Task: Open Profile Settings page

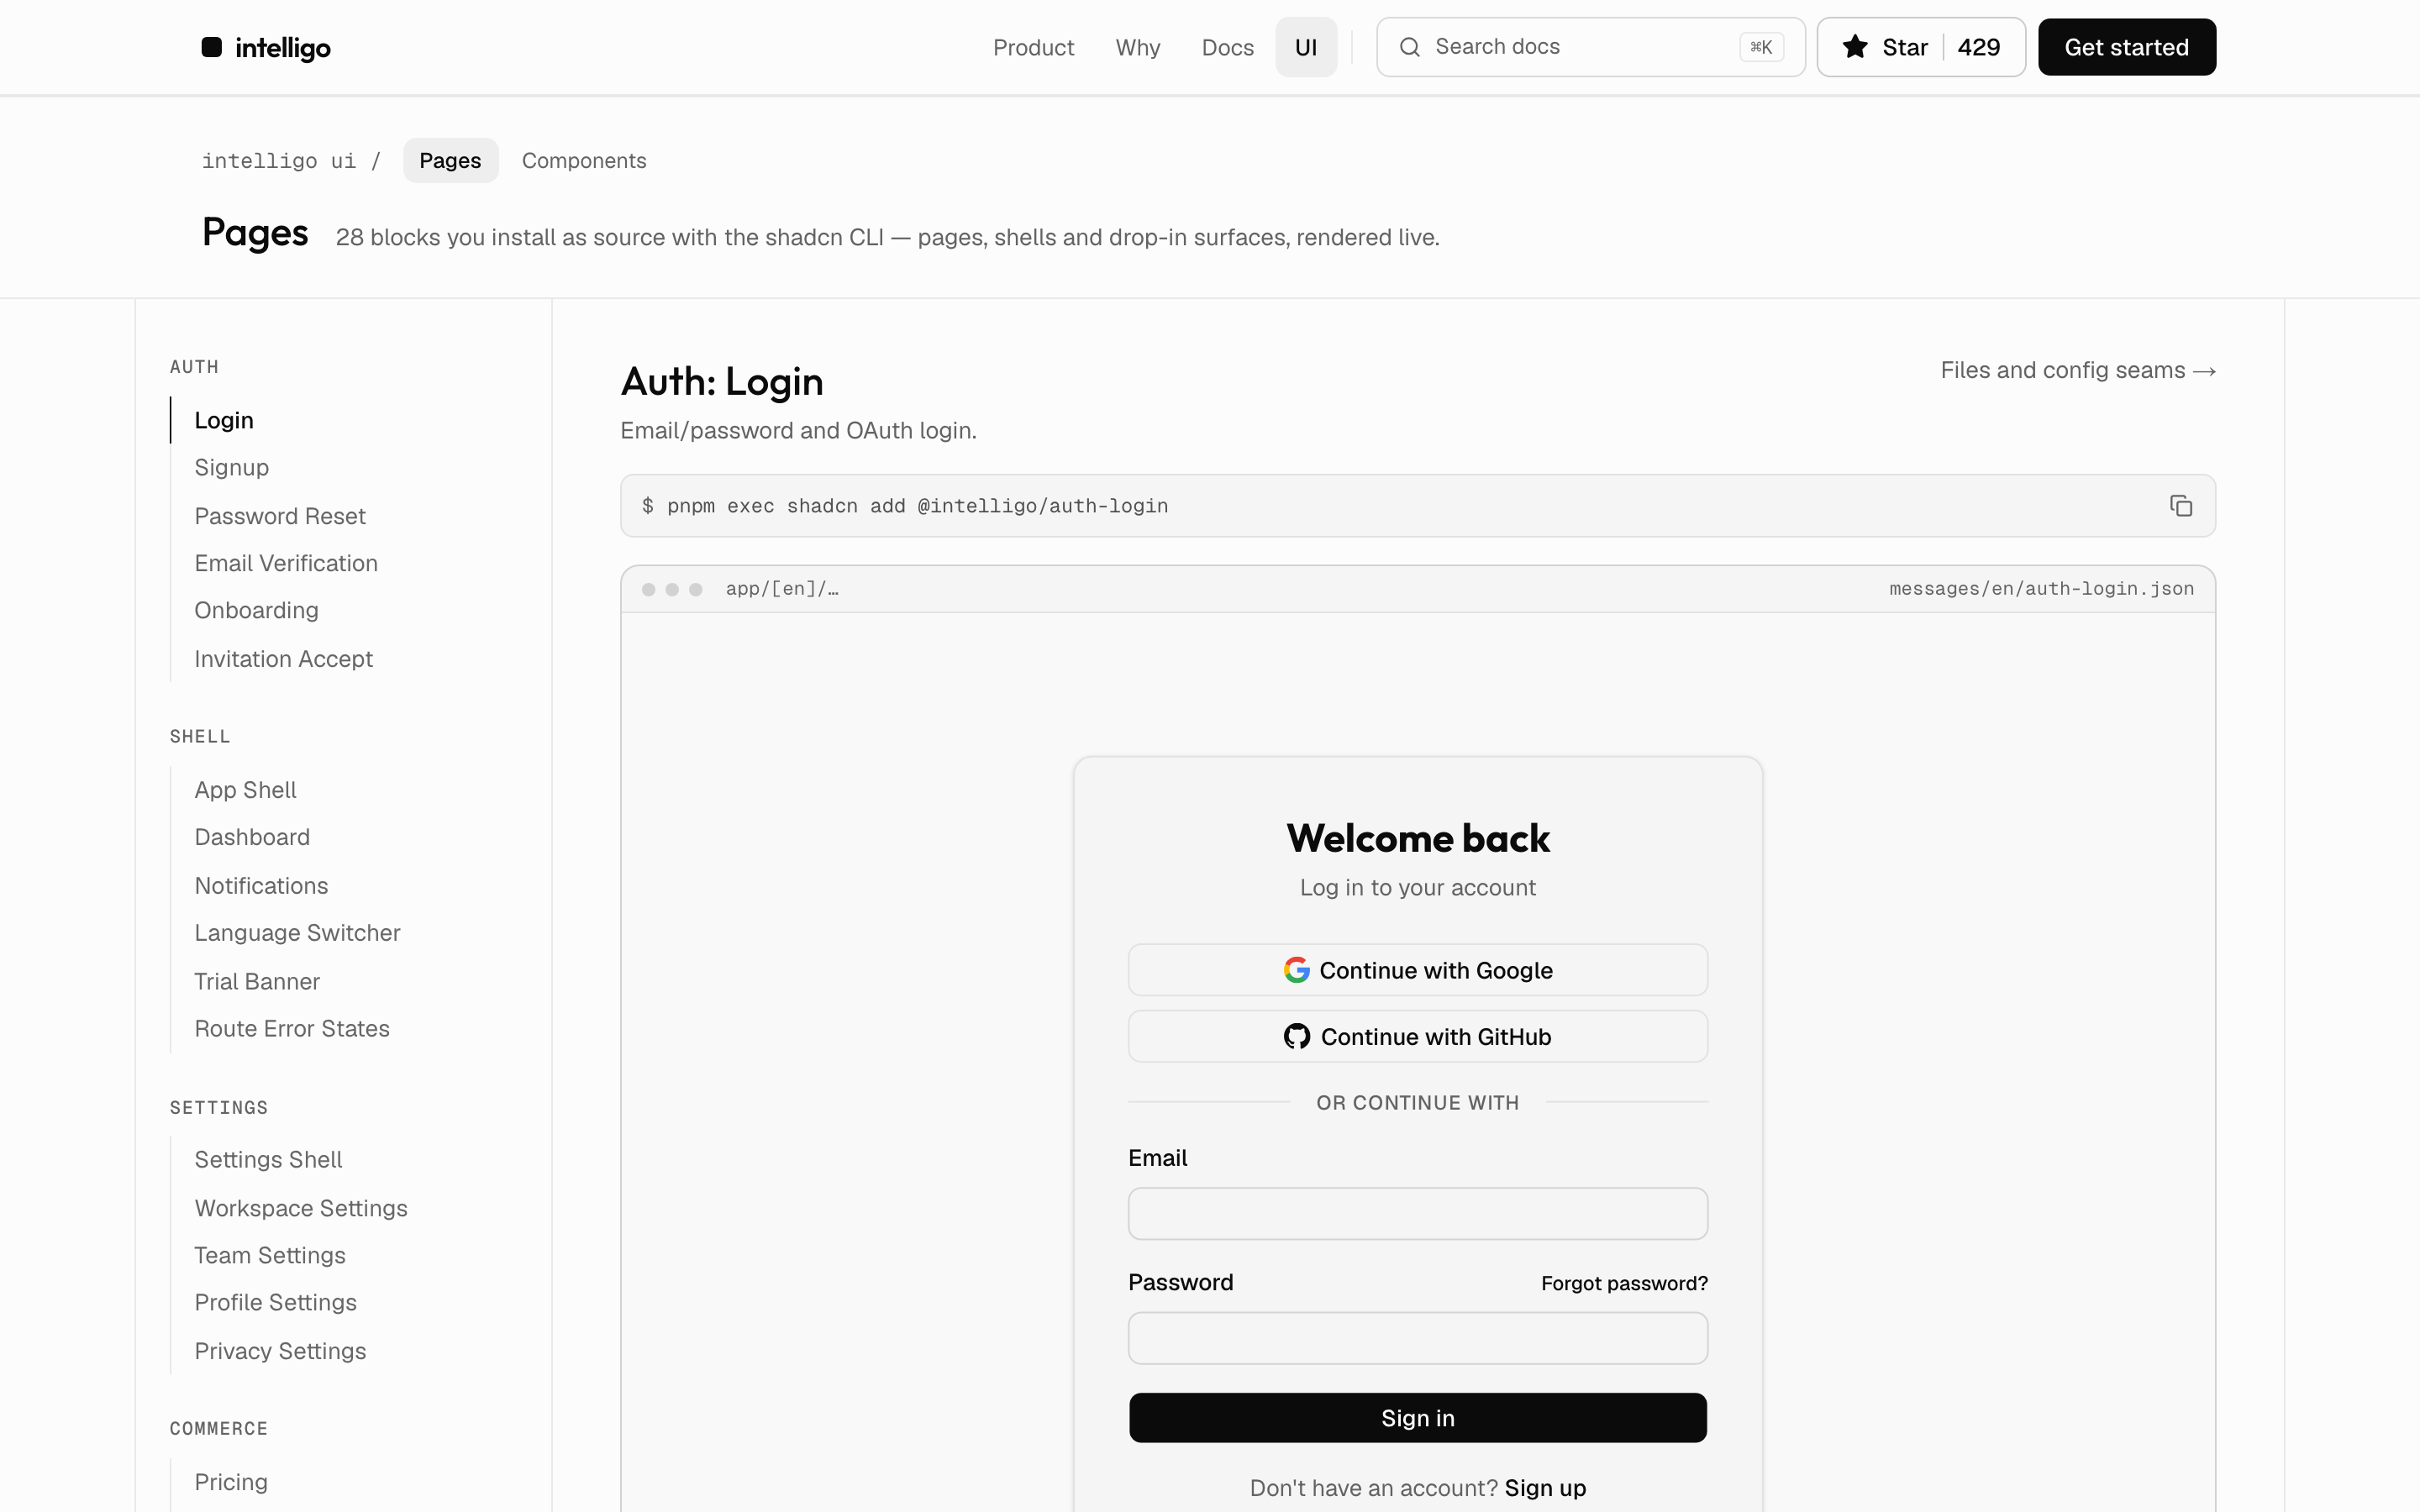Action: coord(275,1303)
